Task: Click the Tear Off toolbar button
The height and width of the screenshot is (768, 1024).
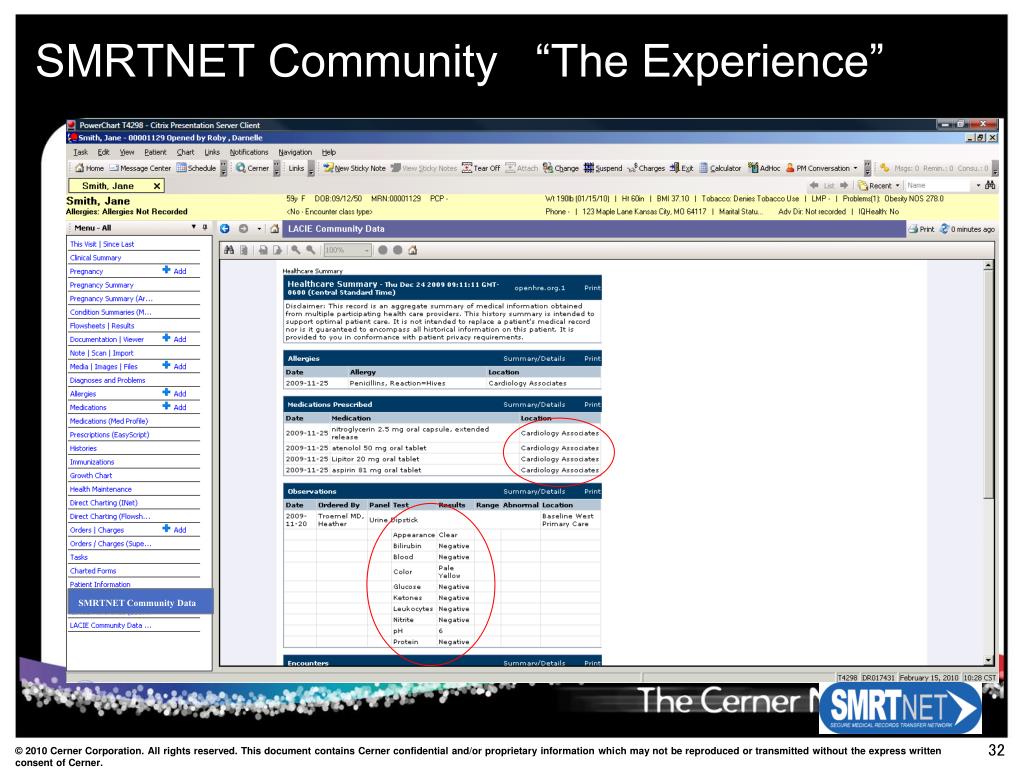Action: tap(481, 168)
